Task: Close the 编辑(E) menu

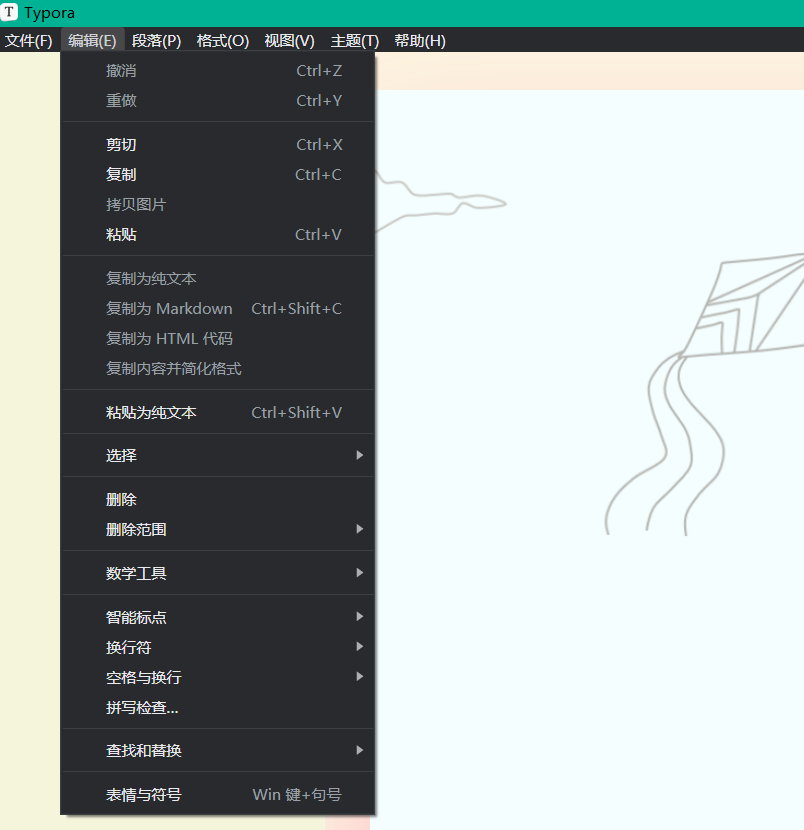Action: tap(92, 41)
